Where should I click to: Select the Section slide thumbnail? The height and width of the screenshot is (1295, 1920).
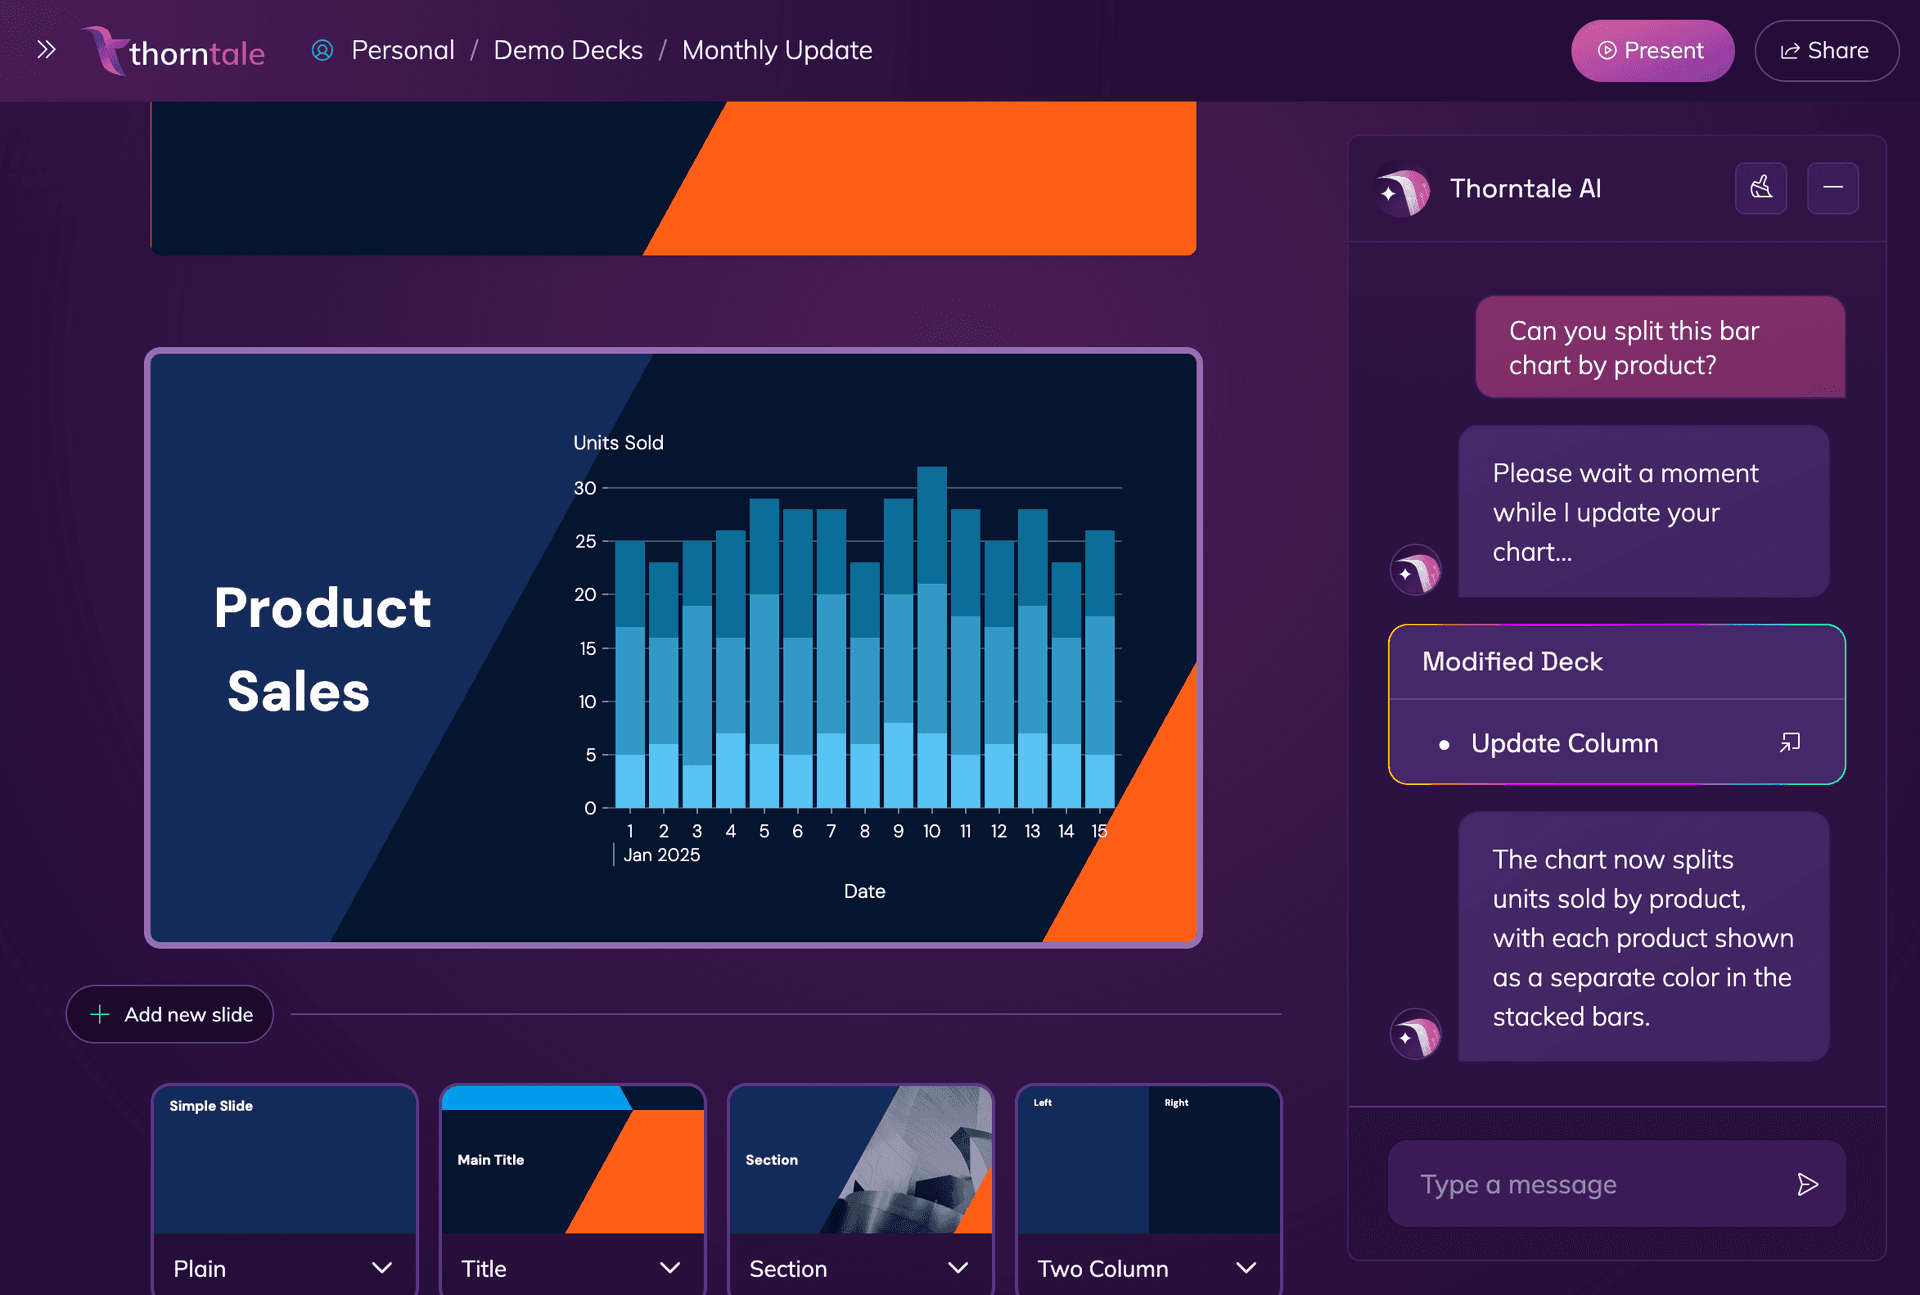coord(860,1160)
